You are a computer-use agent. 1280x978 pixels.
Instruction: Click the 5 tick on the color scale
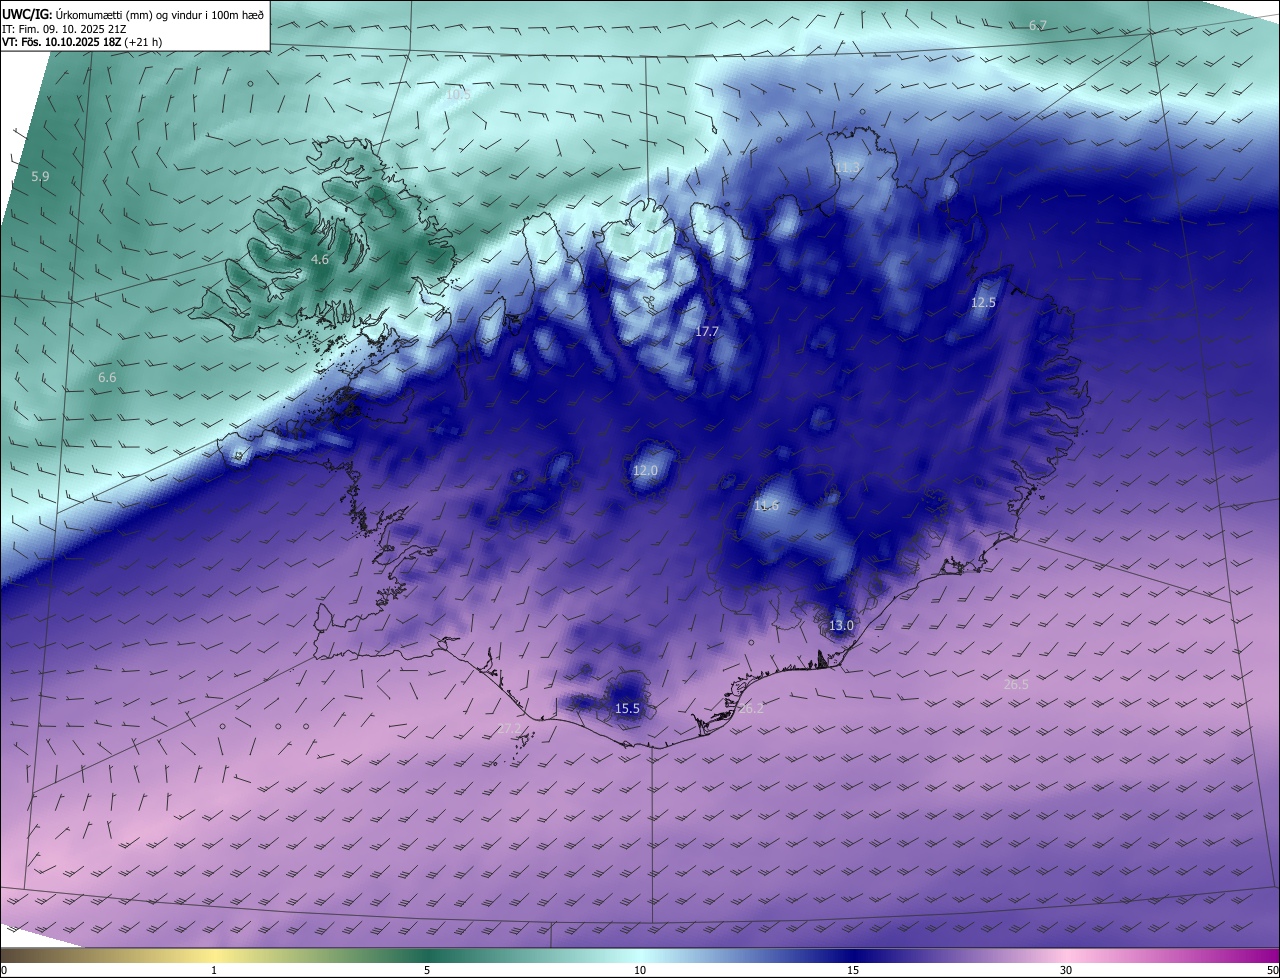pyautogui.click(x=427, y=970)
